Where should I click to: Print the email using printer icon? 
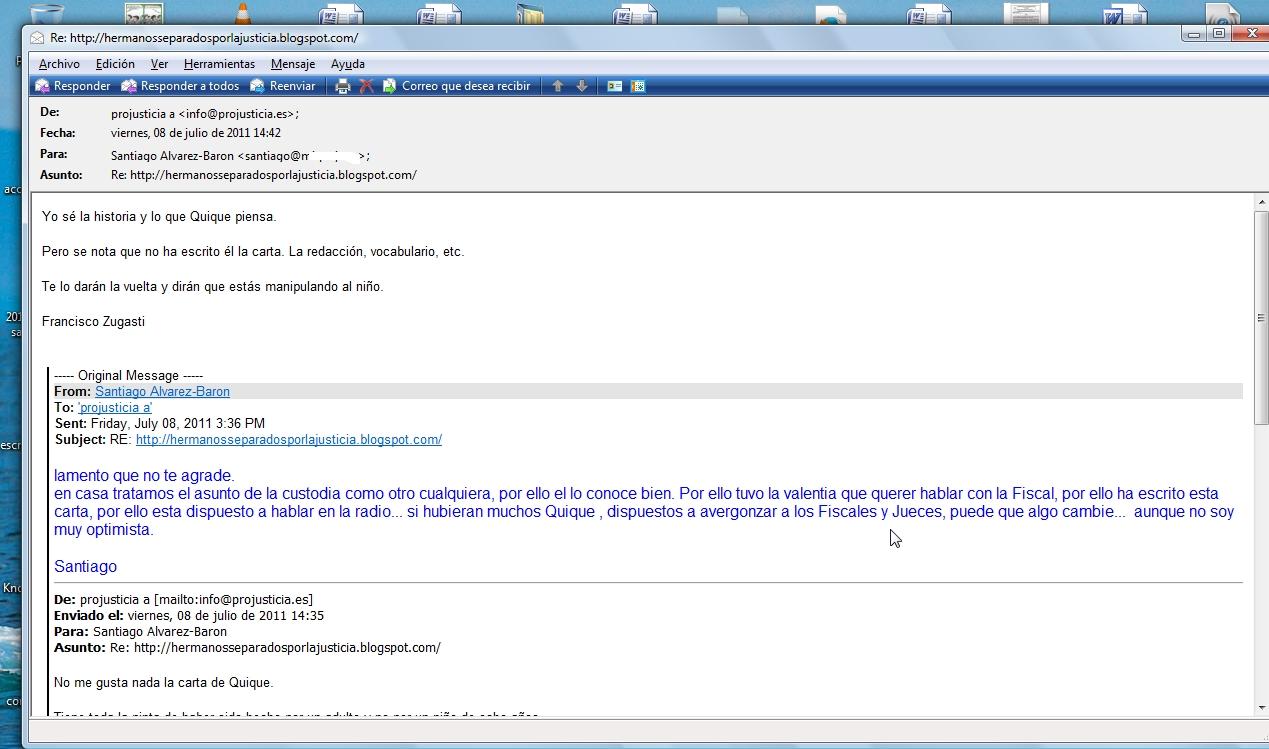(343, 86)
